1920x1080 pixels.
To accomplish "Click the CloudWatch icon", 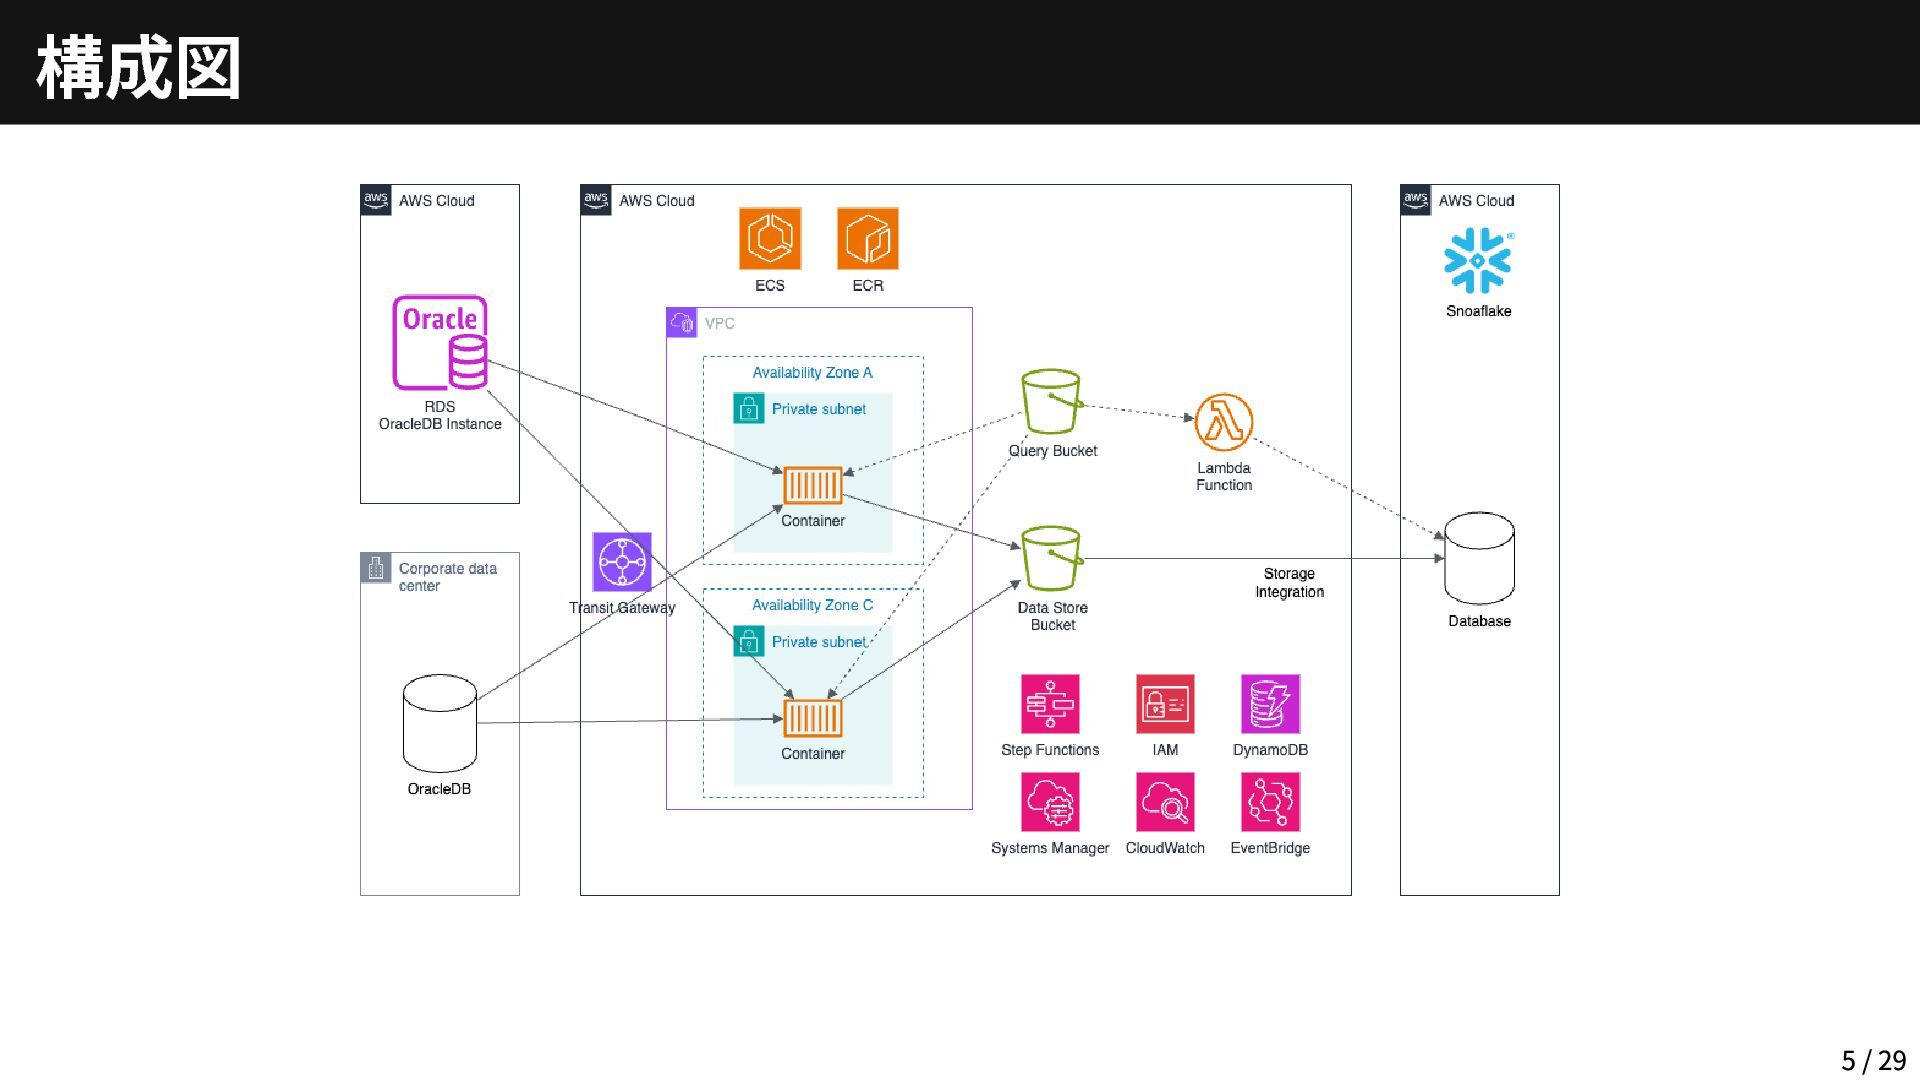I will click(1165, 802).
